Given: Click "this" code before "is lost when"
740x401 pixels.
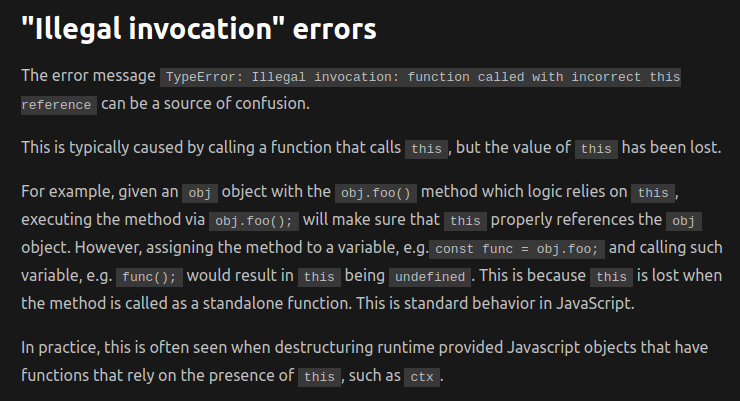Looking at the screenshot, I should [x=611, y=277].
